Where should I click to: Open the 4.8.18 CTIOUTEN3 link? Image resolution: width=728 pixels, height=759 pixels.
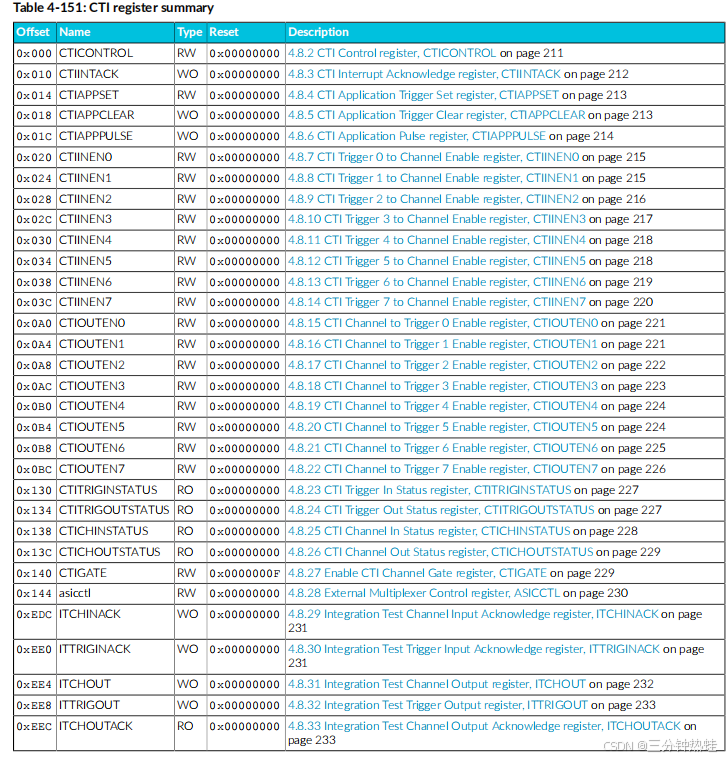click(x=443, y=386)
